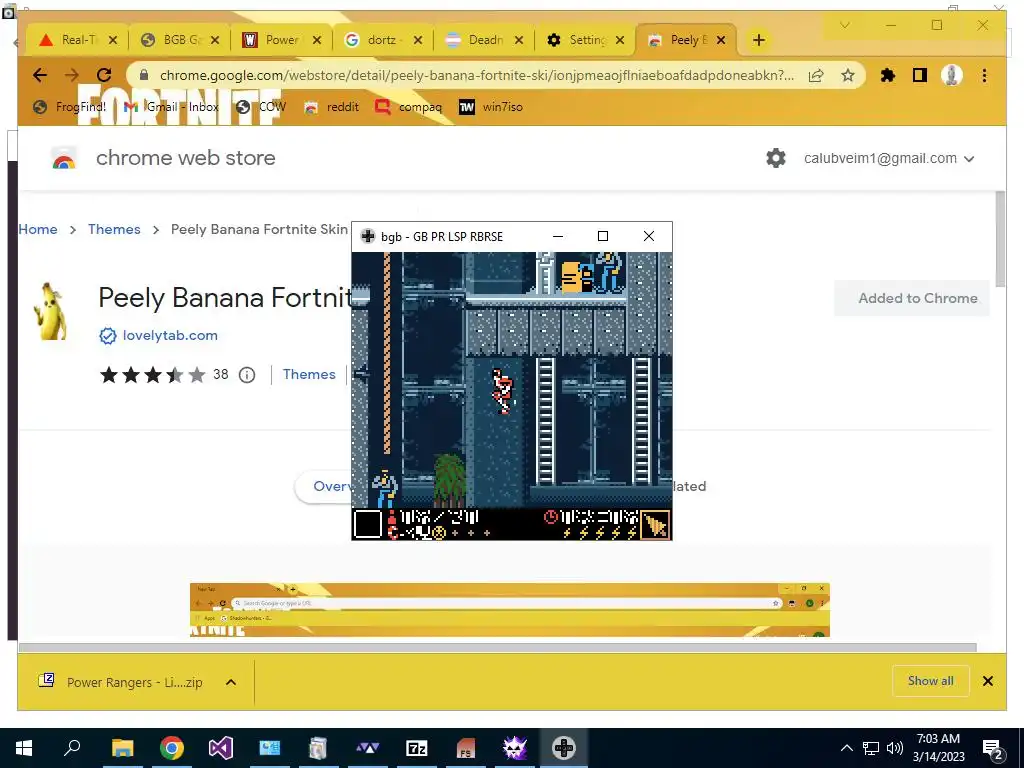
Task: Click the Added to Chrome button
Action: 912,298
